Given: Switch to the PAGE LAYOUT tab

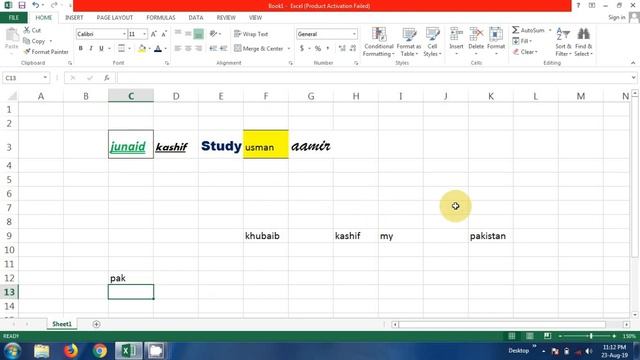Looking at the screenshot, I should coord(115,18).
